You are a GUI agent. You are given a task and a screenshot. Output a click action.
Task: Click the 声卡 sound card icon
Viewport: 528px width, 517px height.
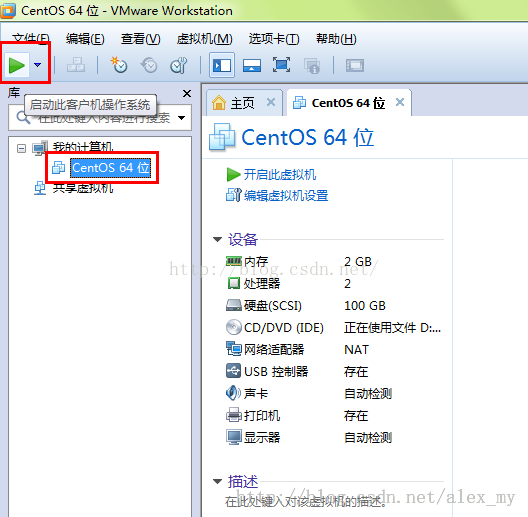click(234, 393)
